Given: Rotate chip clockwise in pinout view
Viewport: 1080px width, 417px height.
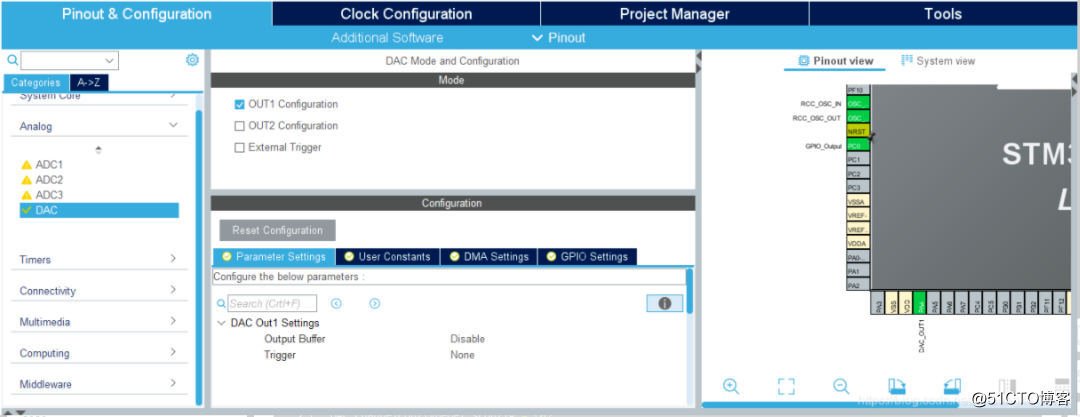Looking at the screenshot, I should coord(896,386).
